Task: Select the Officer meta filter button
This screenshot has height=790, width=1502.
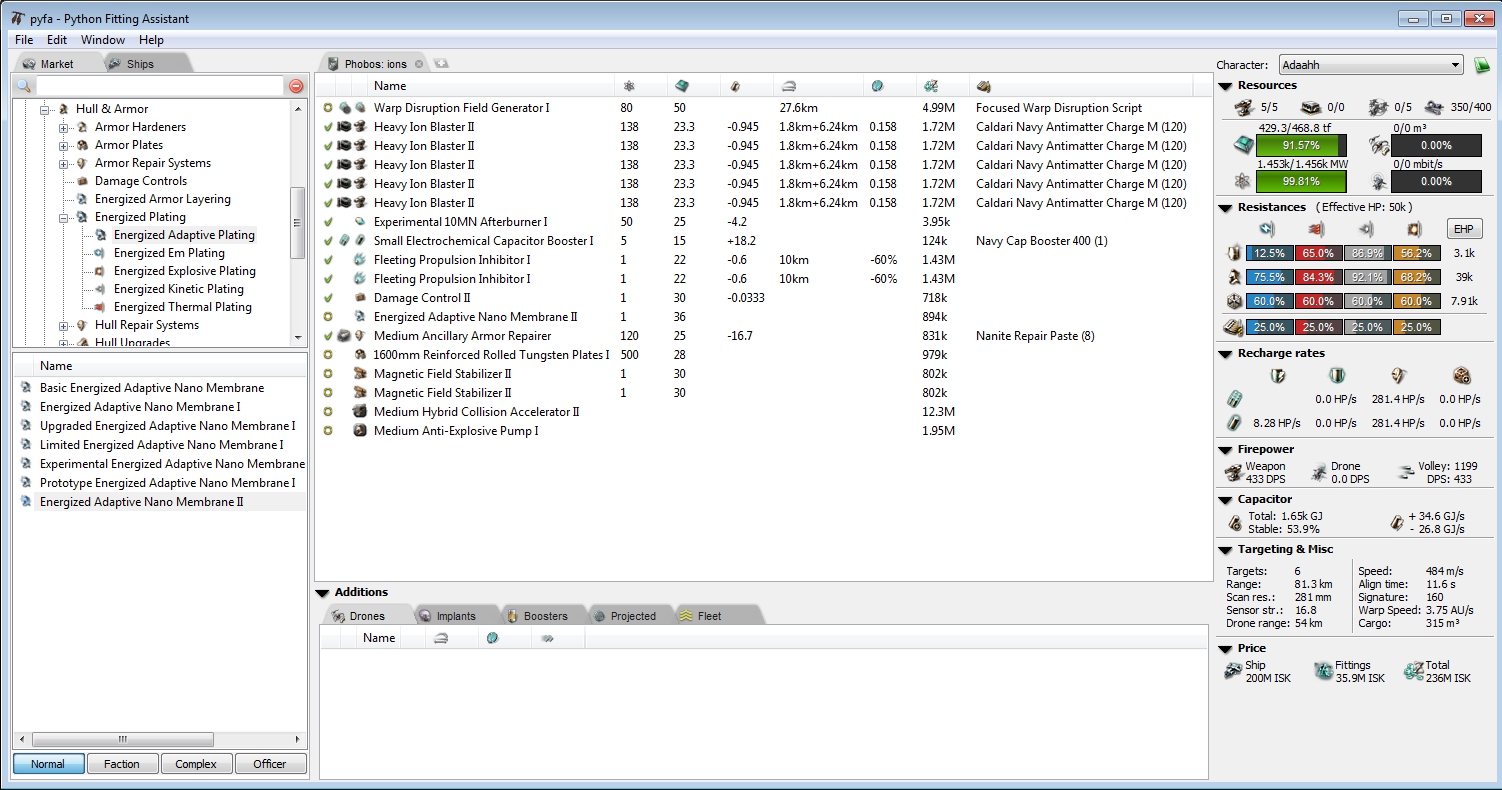Action: 270,764
